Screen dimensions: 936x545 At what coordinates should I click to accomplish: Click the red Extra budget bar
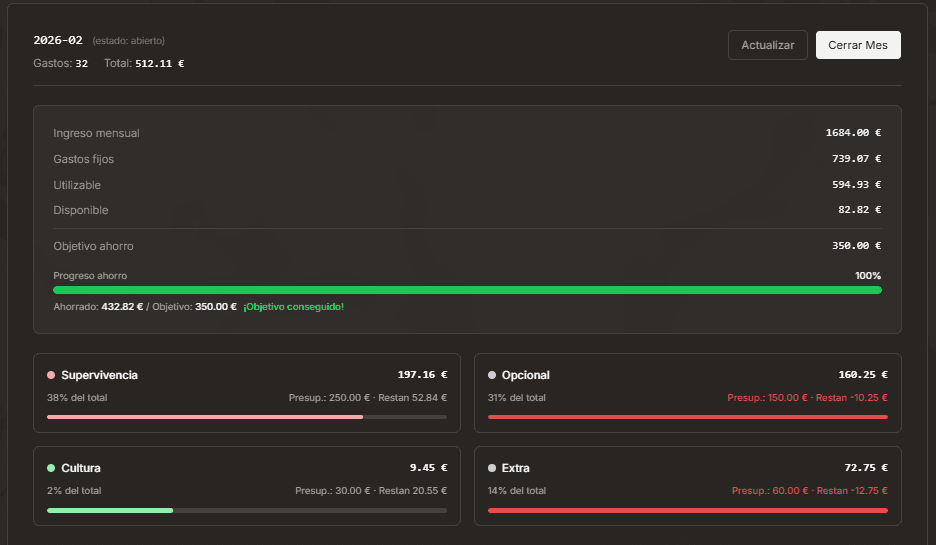(687, 510)
